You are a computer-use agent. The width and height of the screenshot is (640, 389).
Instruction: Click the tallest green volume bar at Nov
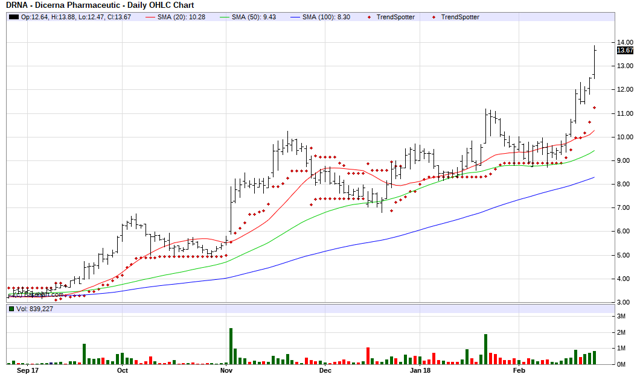[231, 346]
